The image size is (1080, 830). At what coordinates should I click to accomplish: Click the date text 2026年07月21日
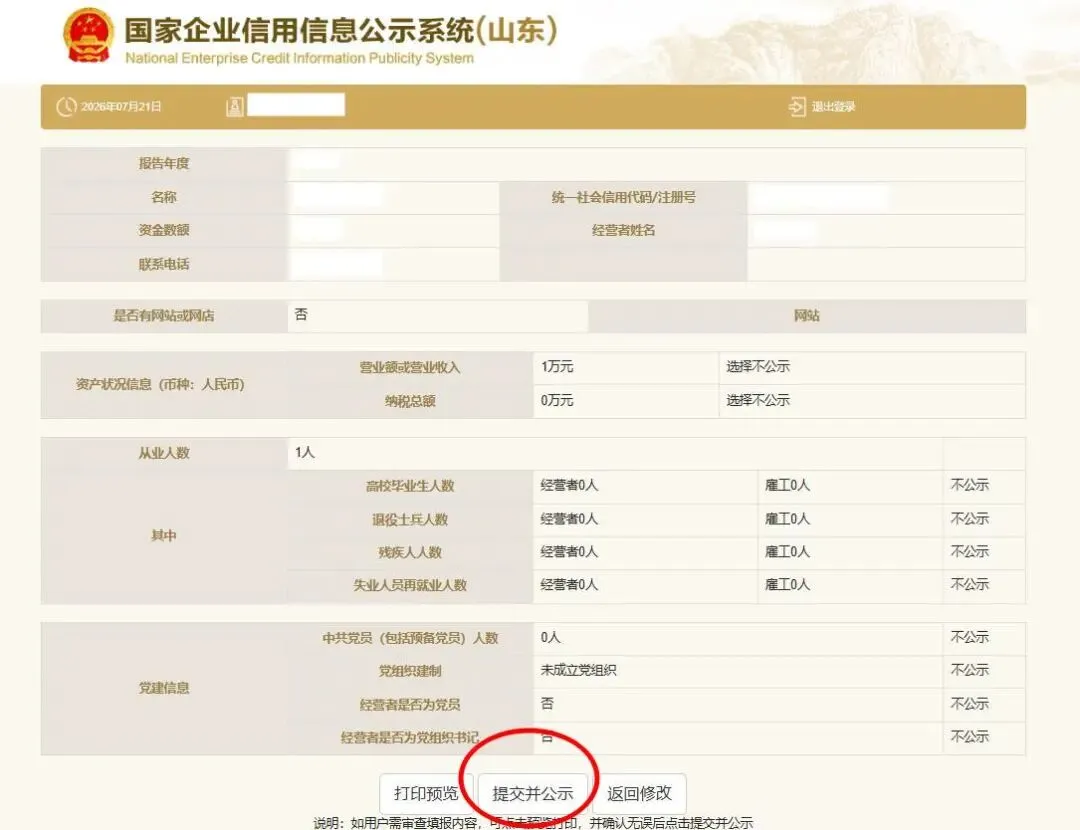pyautogui.click(x=121, y=107)
